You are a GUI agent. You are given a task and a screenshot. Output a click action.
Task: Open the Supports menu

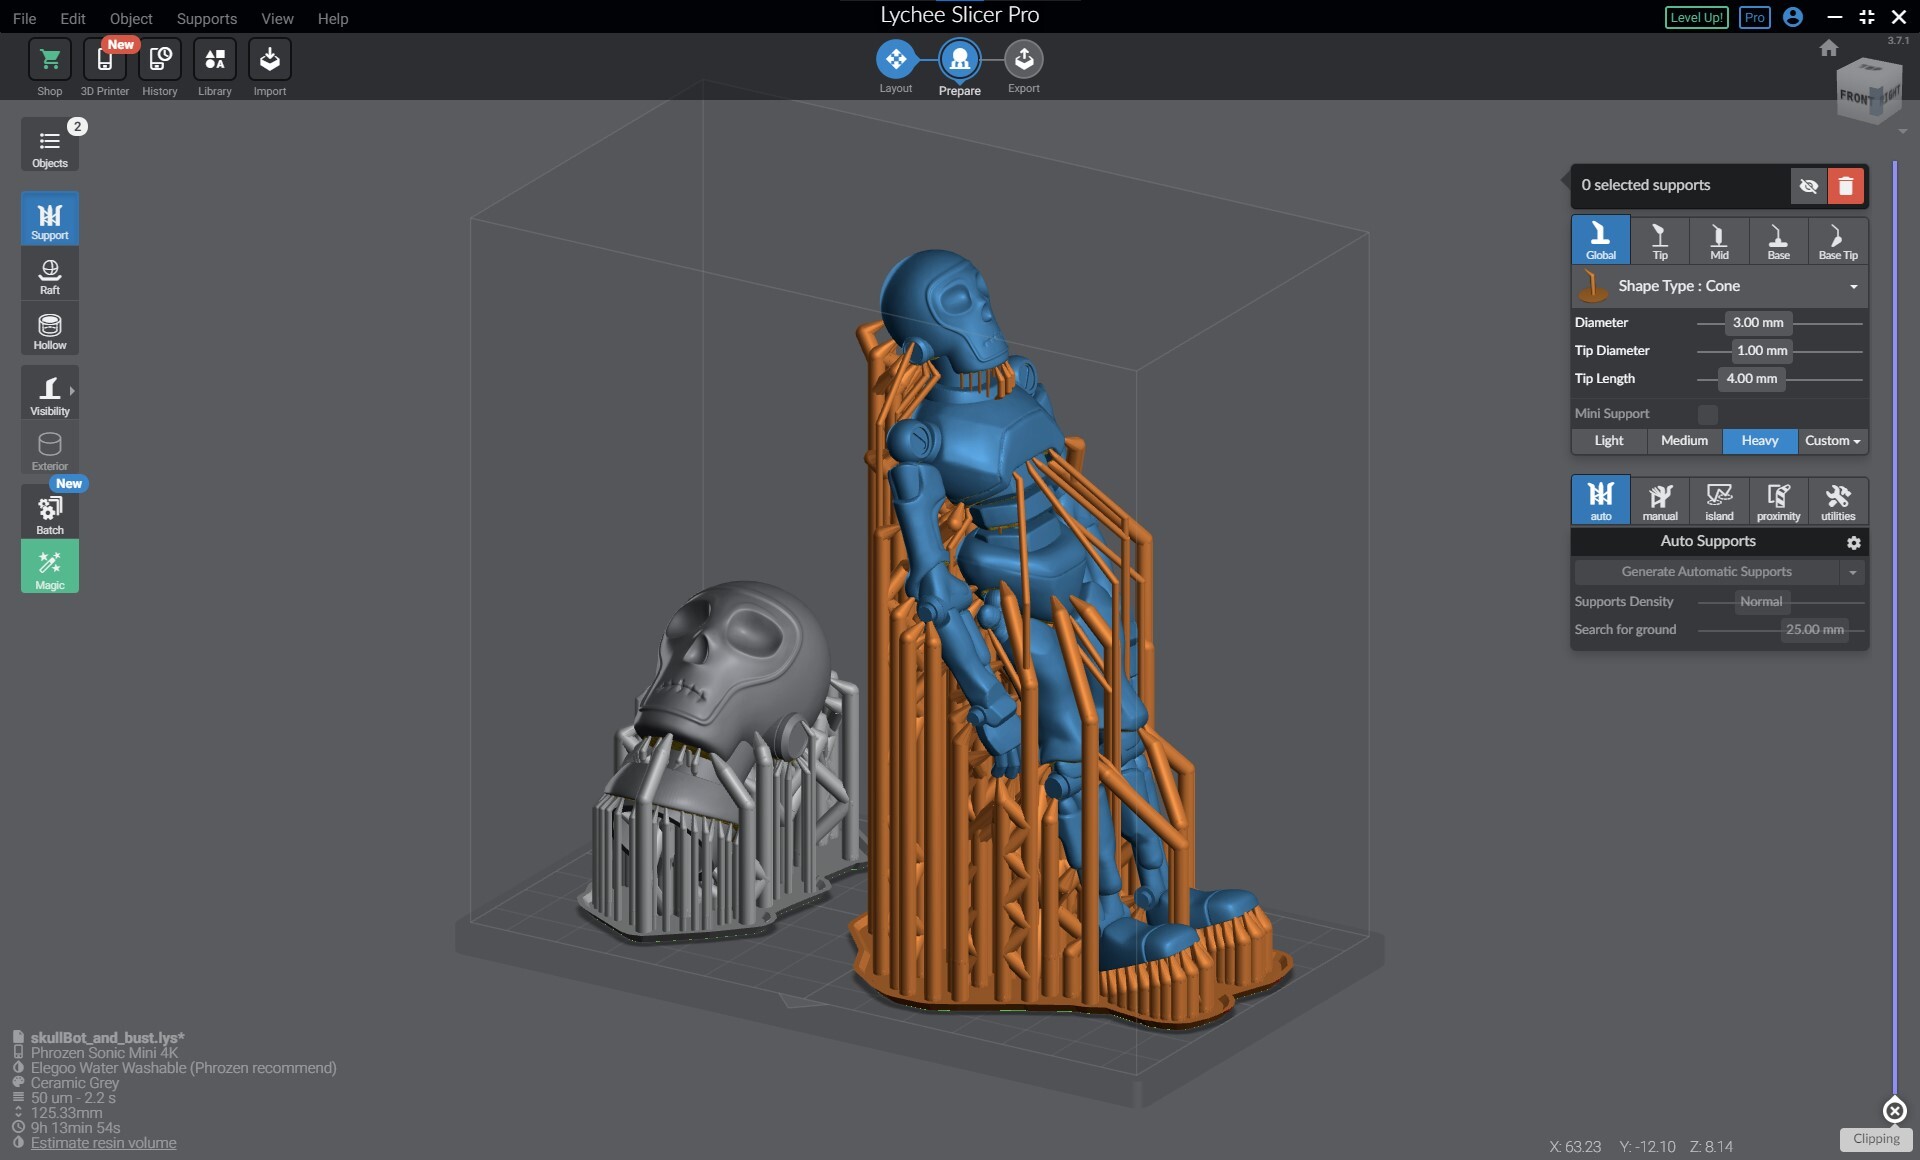(x=206, y=18)
